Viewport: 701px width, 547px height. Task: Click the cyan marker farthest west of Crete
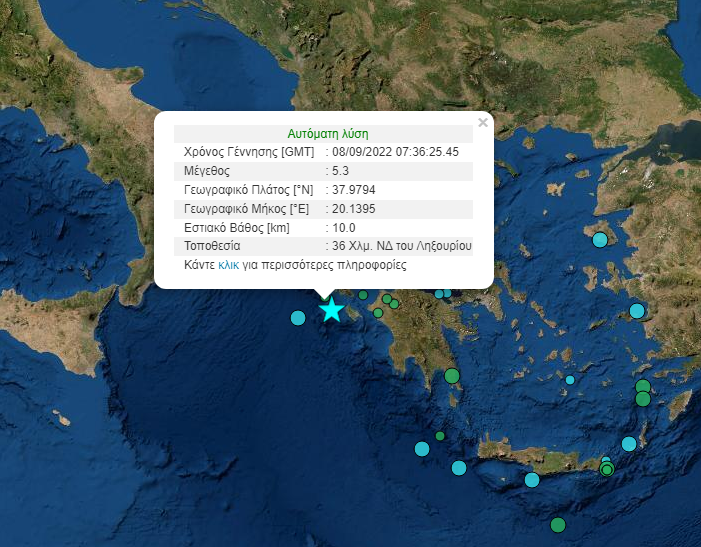422,448
